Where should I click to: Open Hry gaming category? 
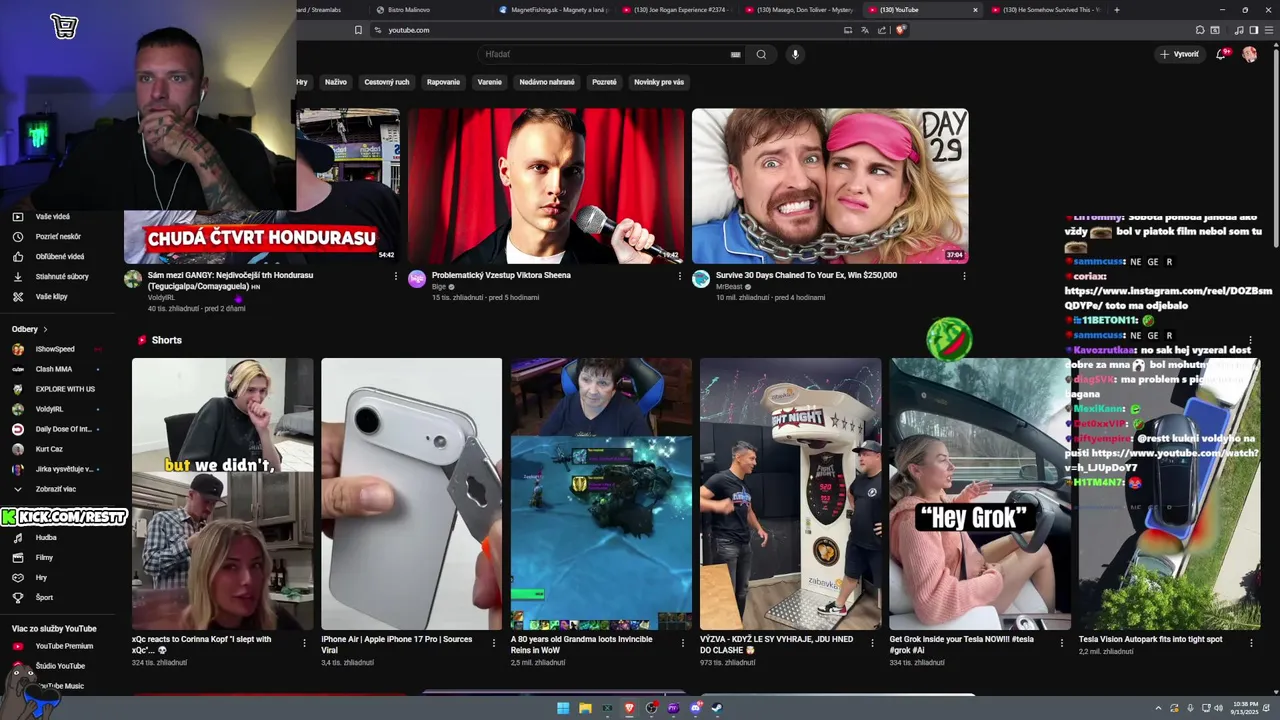coord(57,578)
